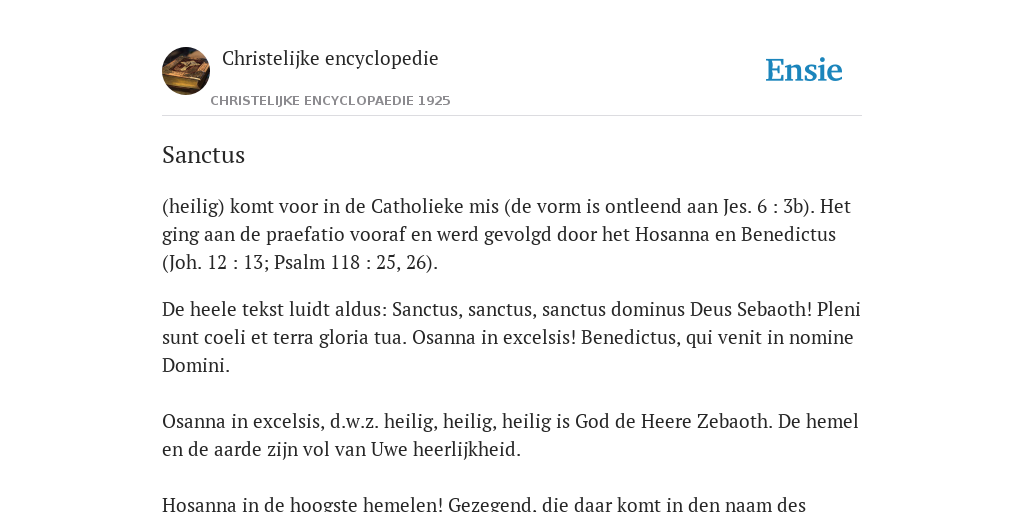Click the words 'Hosanna en Benedictus'
Image resolution: width=1024 pixels, height=512 pixels.
click(735, 234)
